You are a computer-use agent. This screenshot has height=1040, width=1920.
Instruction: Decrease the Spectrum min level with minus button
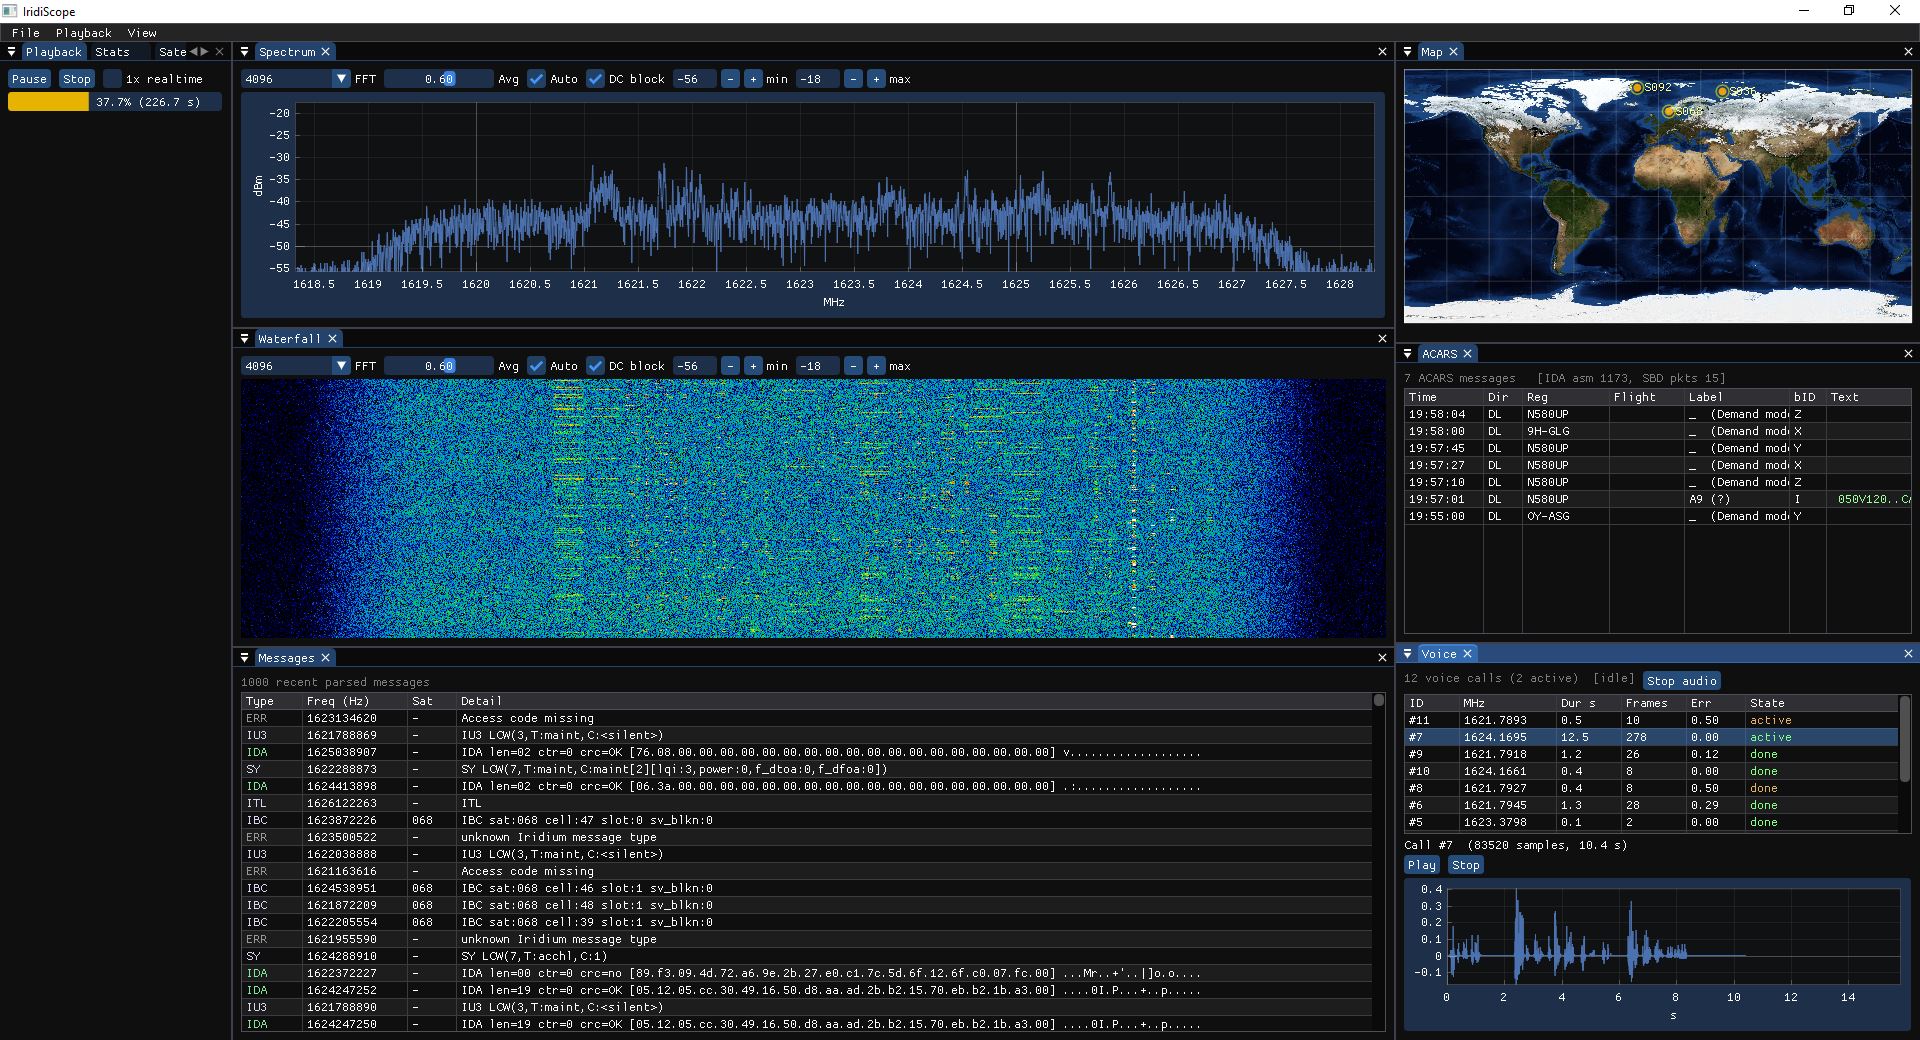tap(730, 79)
